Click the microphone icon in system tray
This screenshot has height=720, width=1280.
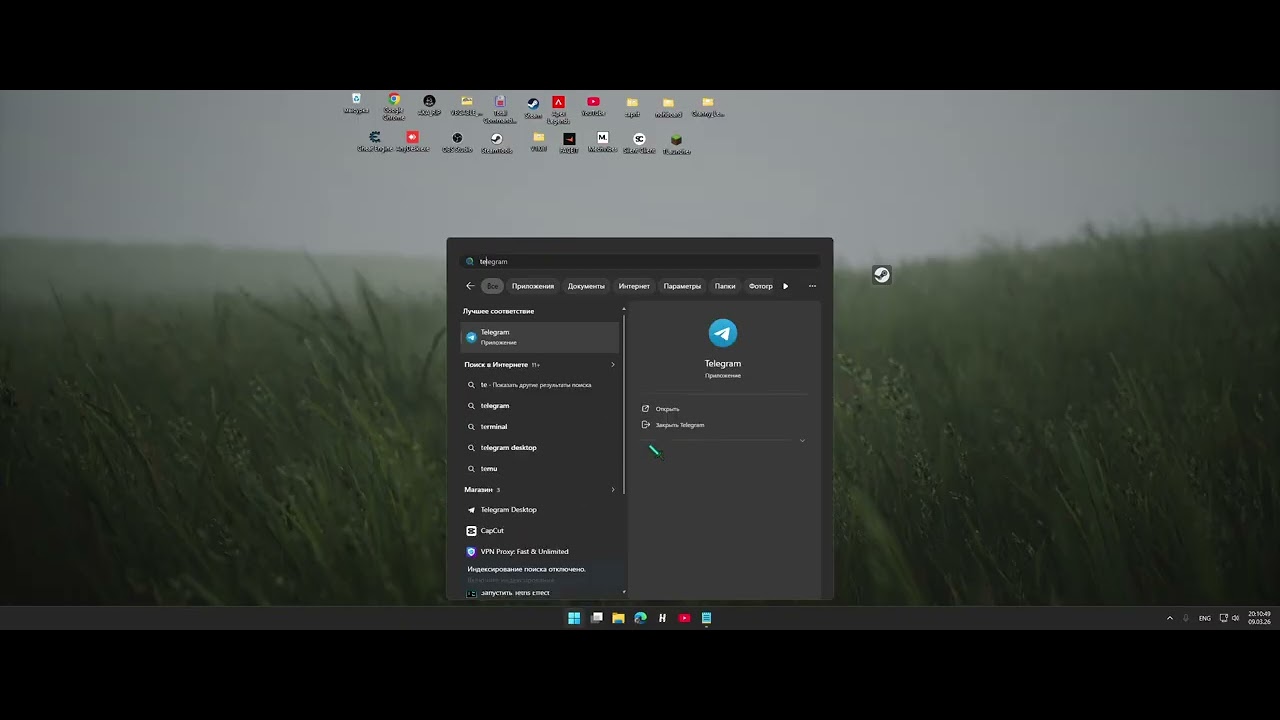(1185, 618)
